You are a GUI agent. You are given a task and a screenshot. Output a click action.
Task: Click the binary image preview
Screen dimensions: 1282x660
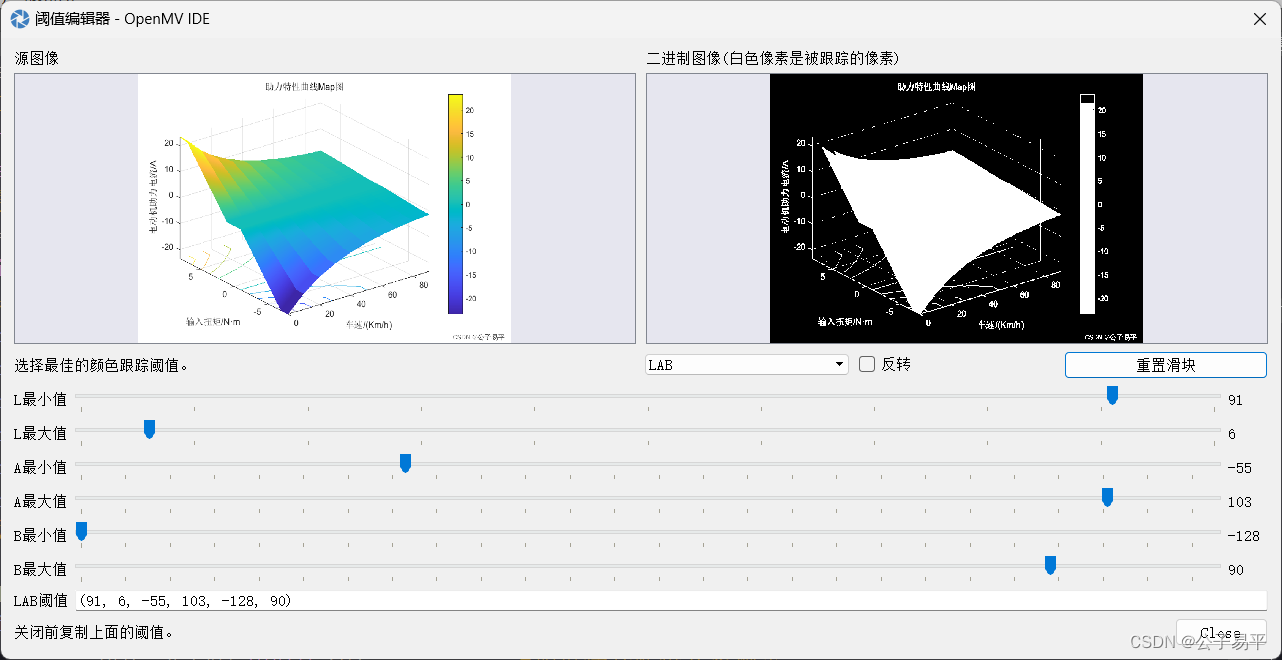point(956,208)
